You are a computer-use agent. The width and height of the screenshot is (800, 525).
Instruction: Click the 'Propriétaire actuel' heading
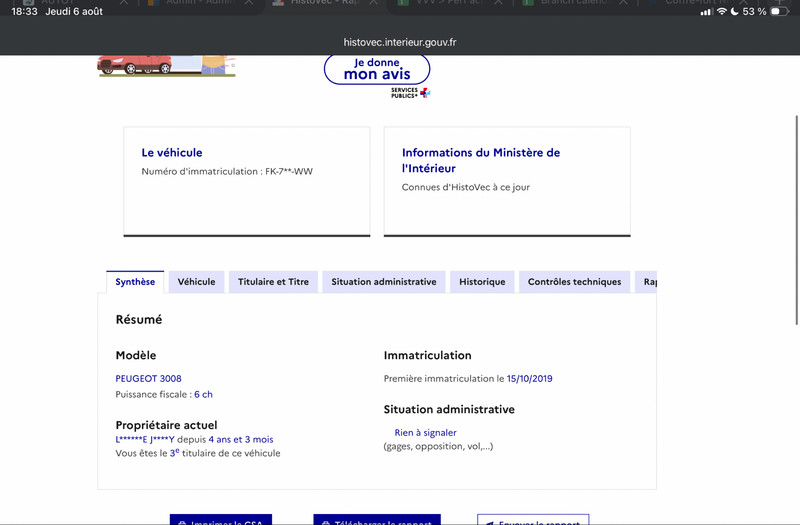click(166, 425)
